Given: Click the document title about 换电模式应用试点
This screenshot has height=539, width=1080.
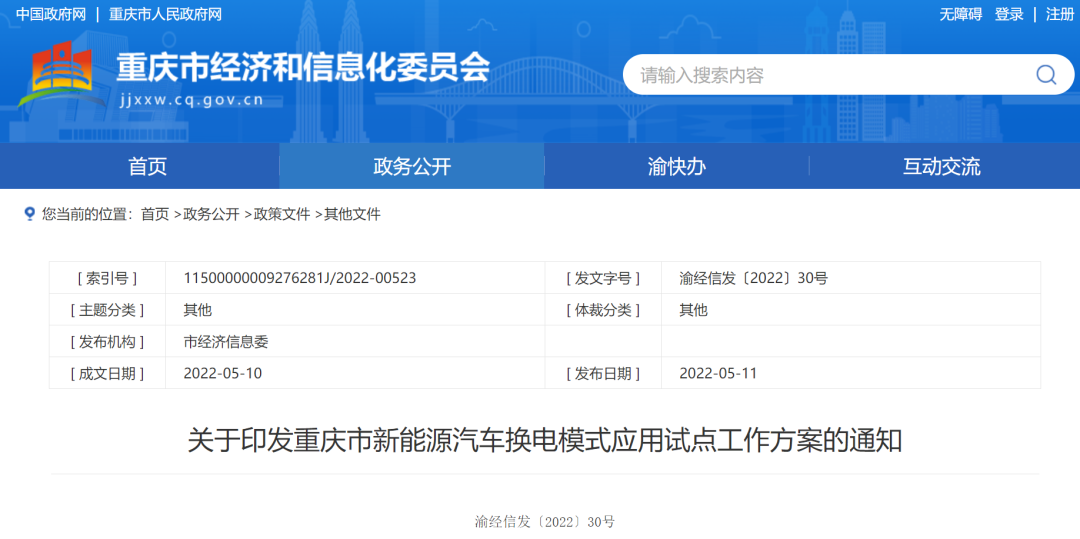Looking at the screenshot, I should coord(545,440).
